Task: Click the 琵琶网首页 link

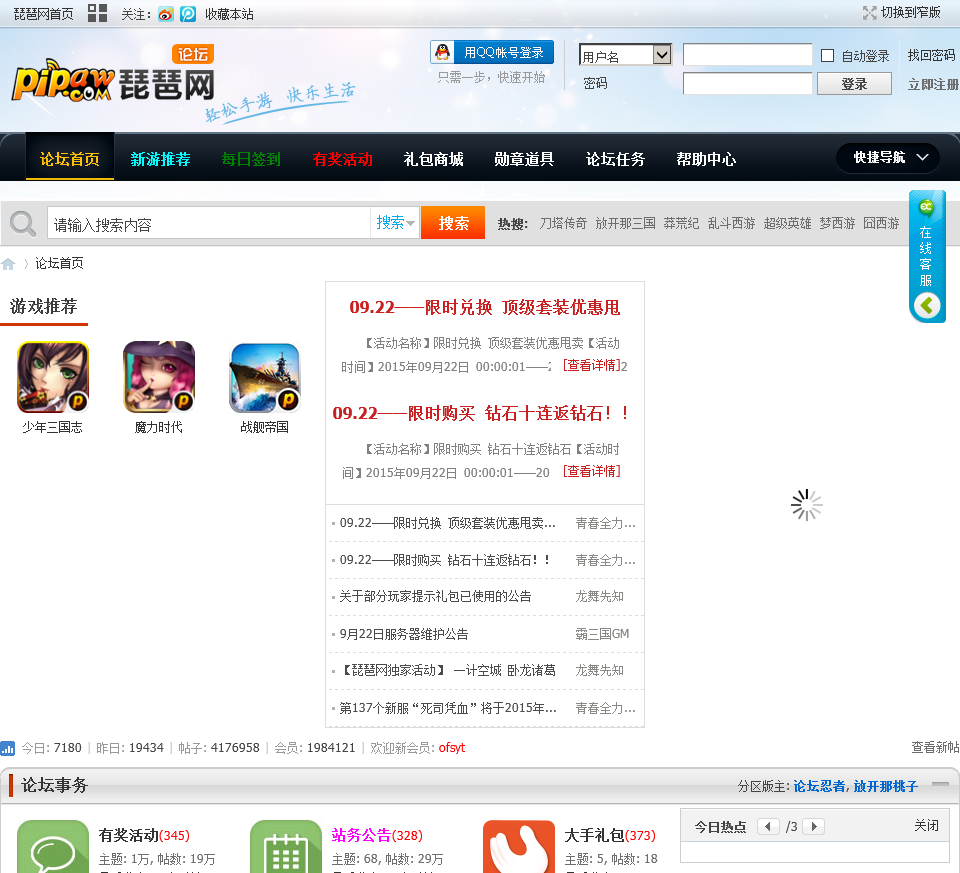Action: click(43, 14)
